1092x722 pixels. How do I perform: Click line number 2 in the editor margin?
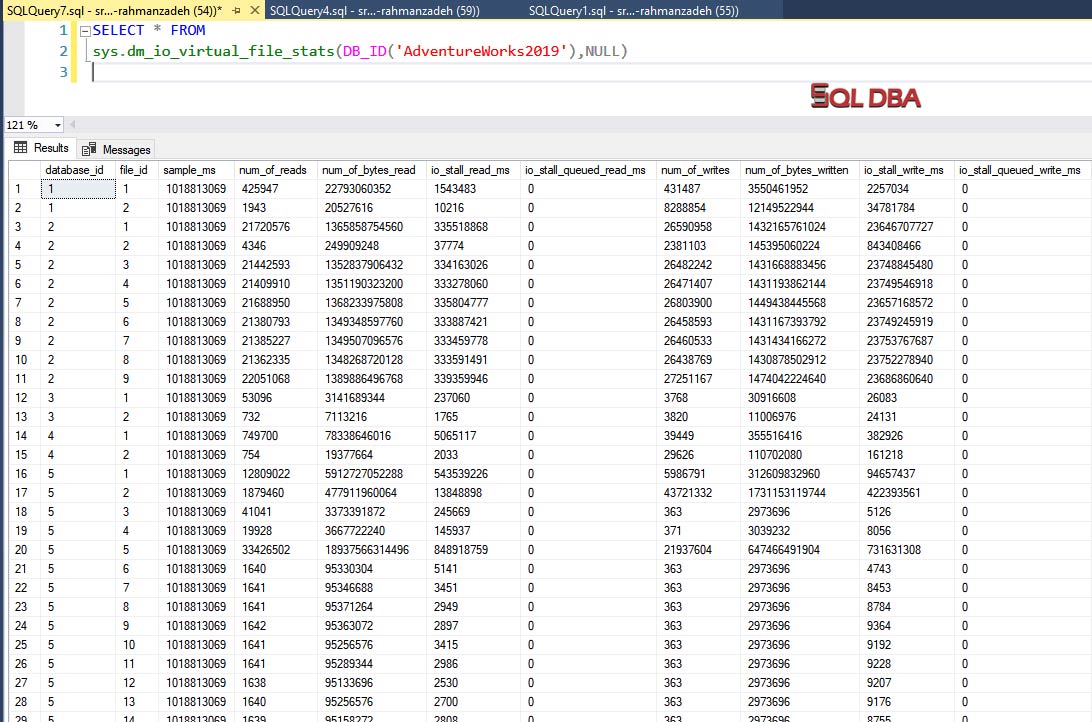[63, 51]
